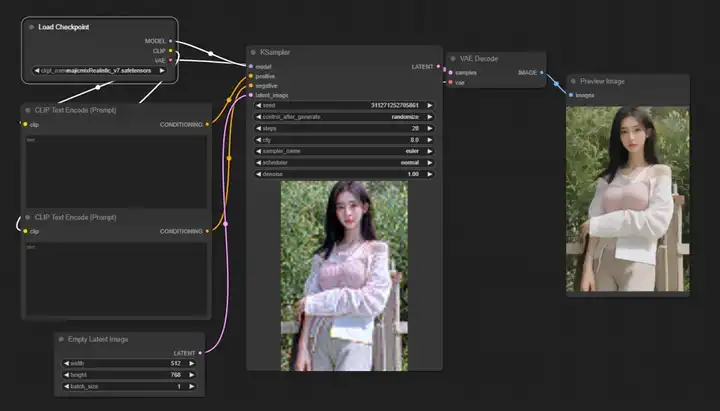Open control_after_generate dropdown set to randomize

(344, 116)
